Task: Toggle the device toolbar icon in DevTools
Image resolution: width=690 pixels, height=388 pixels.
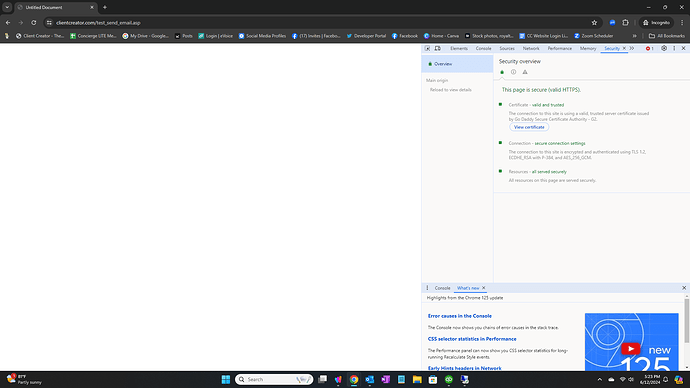Action: (x=437, y=48)
